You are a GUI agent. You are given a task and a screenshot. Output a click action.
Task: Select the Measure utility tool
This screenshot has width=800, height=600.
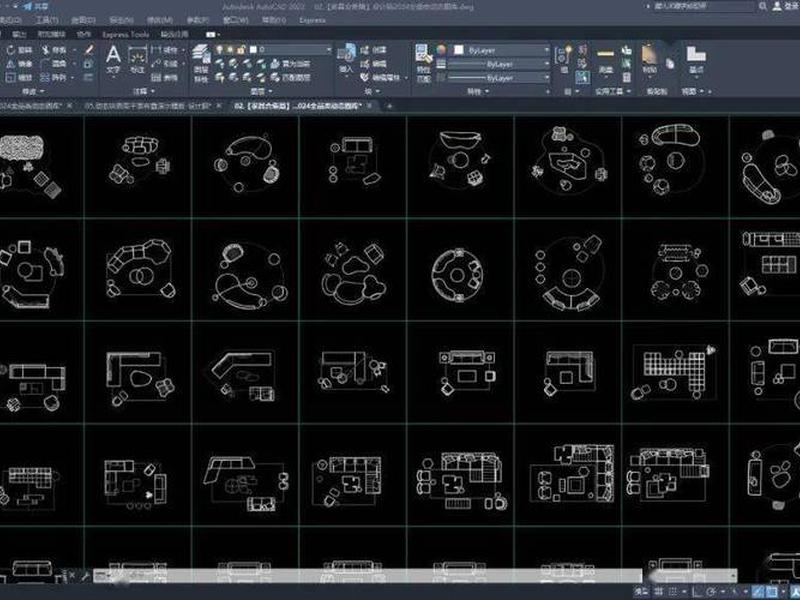[605, 60]
